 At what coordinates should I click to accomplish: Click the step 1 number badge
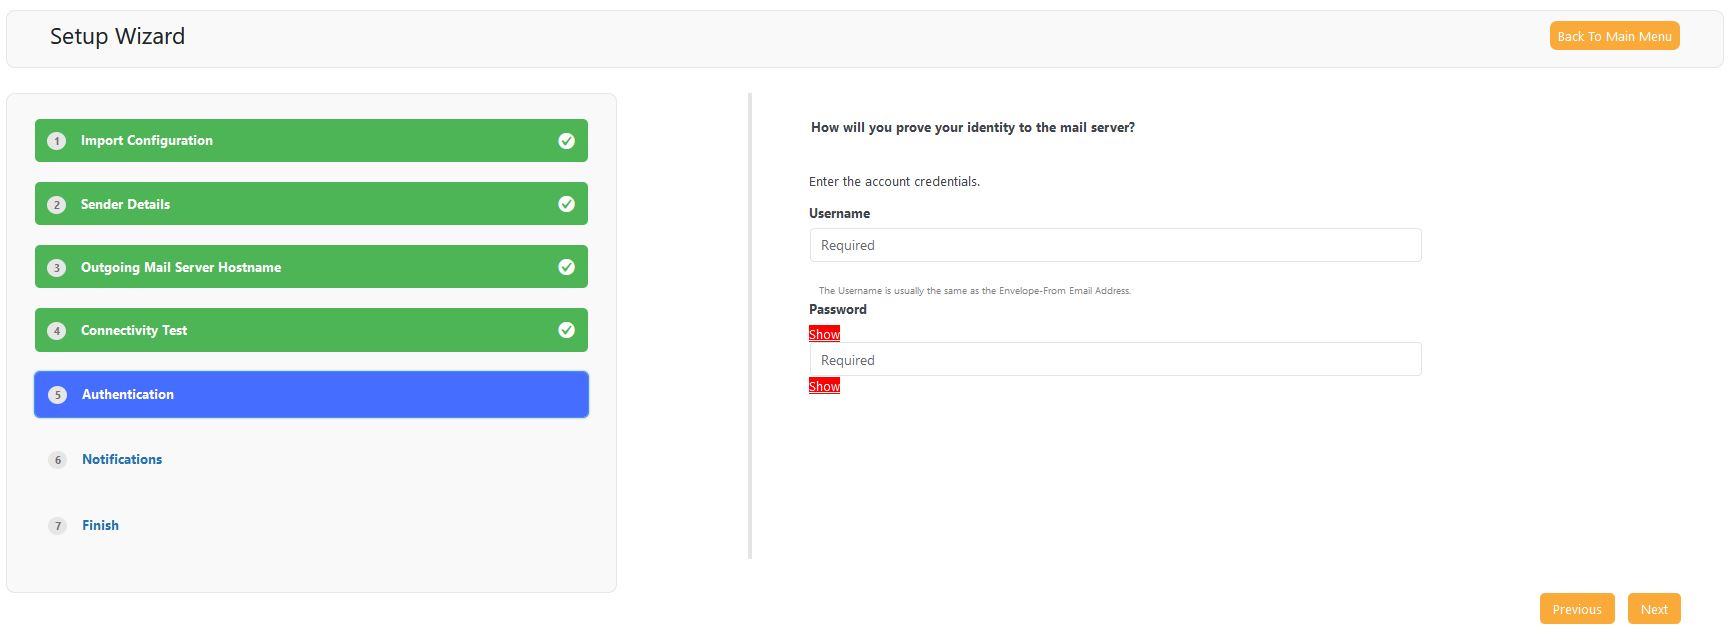tap(57, 141)
